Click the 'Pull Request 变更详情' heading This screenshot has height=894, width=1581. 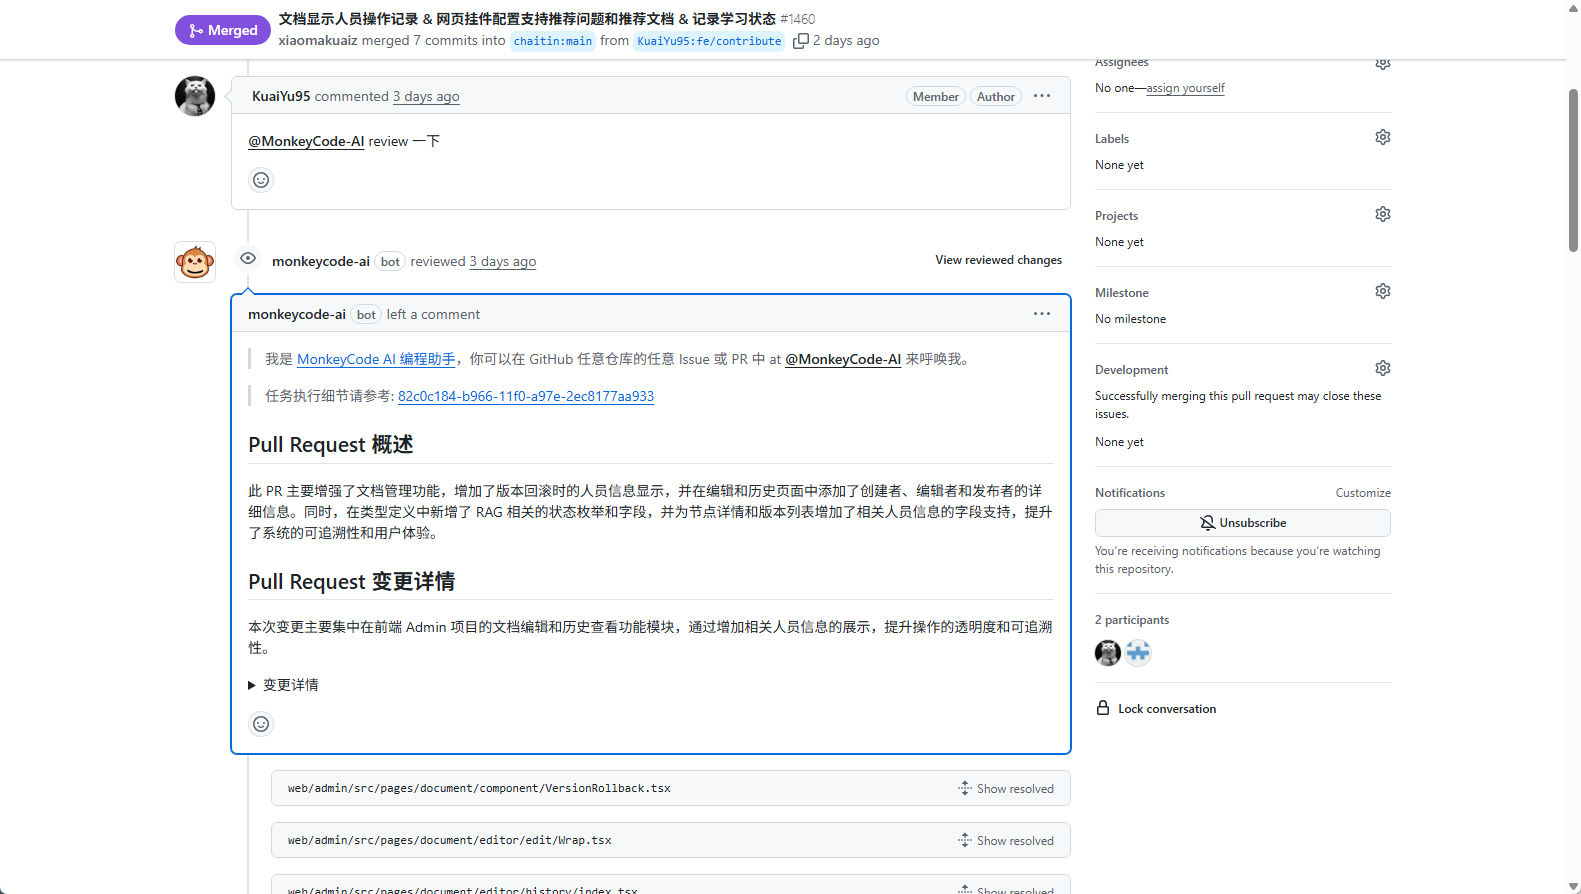tap(352, 582)
